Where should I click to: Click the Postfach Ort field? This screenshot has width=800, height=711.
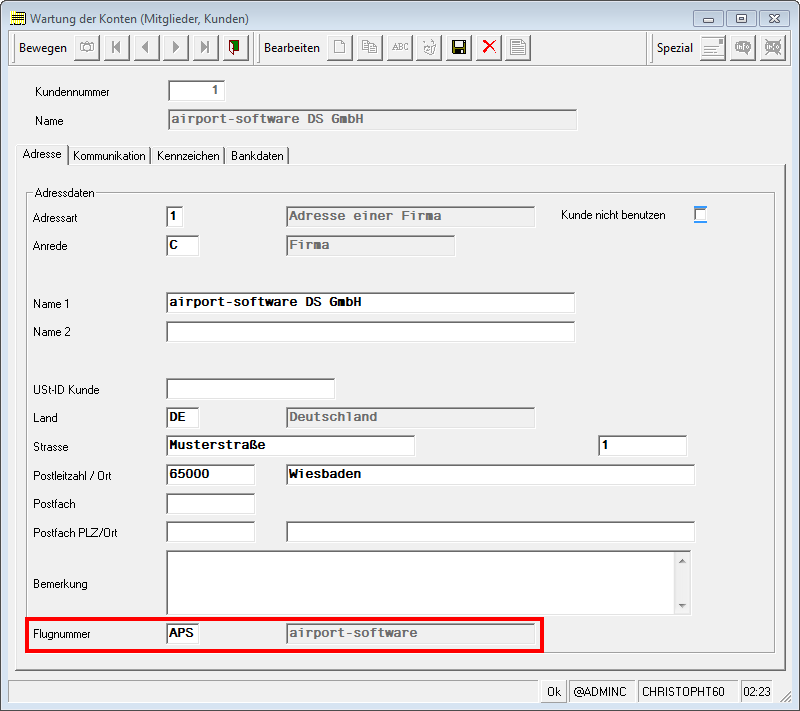490,531
